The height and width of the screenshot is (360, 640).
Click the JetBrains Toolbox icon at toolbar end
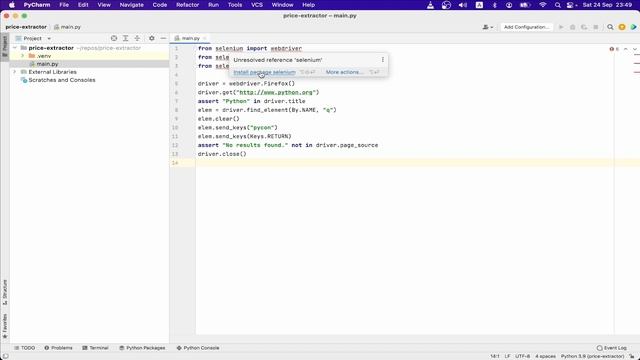(x=633, y=27)
